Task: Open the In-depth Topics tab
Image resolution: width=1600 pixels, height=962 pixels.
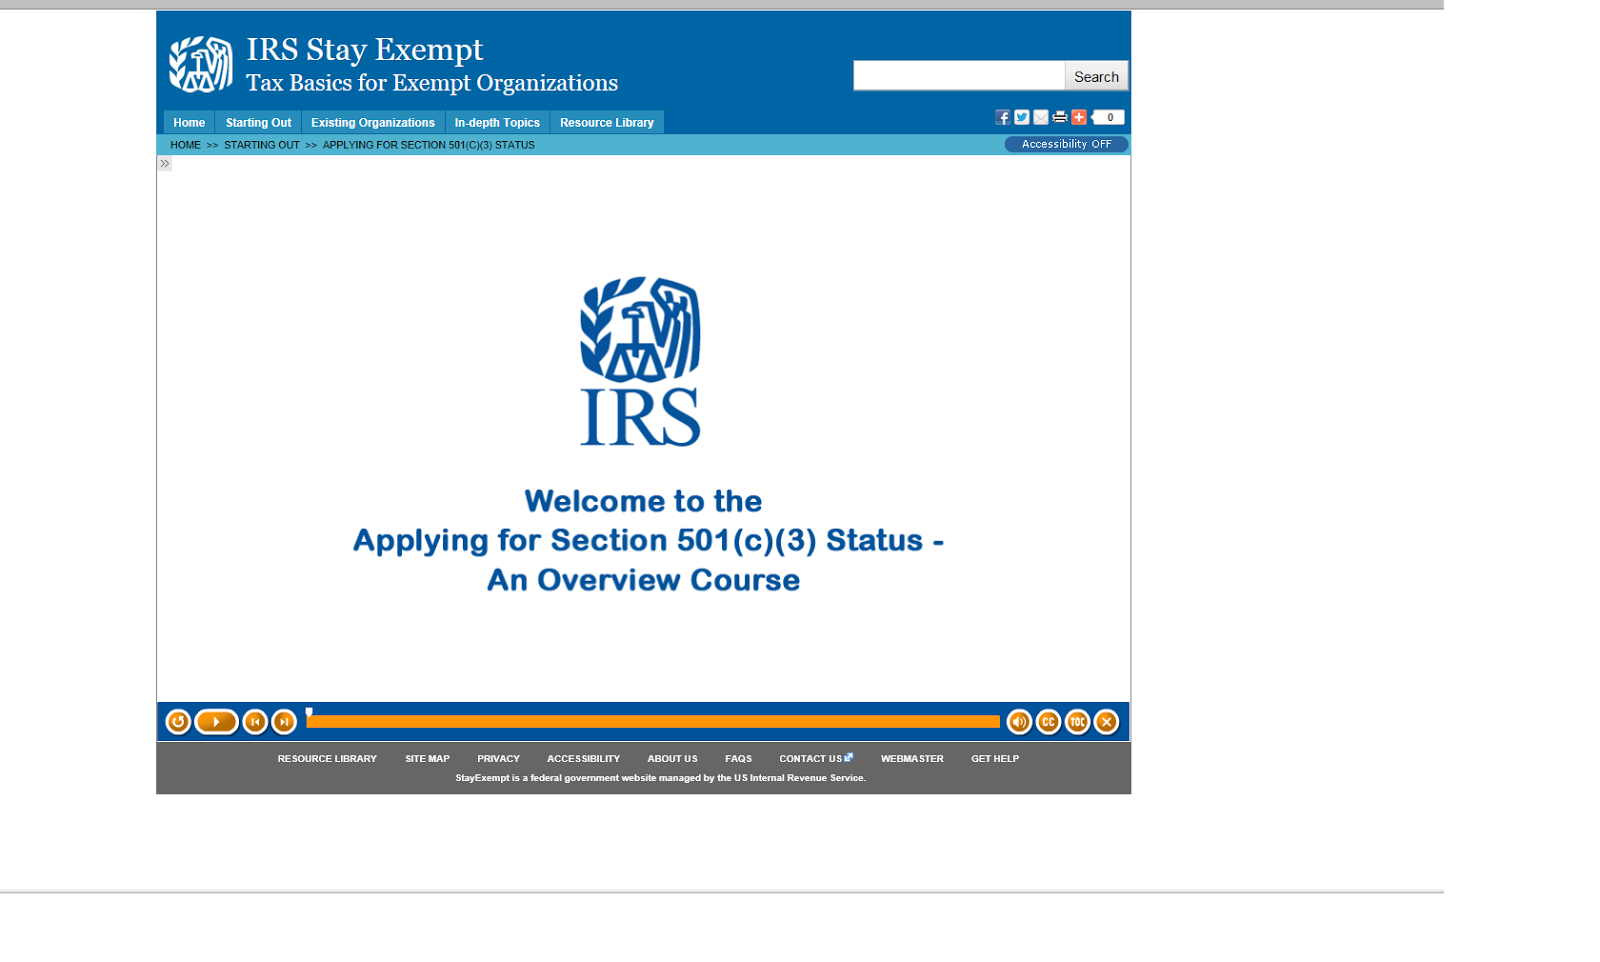Action: tap(497, 122)
